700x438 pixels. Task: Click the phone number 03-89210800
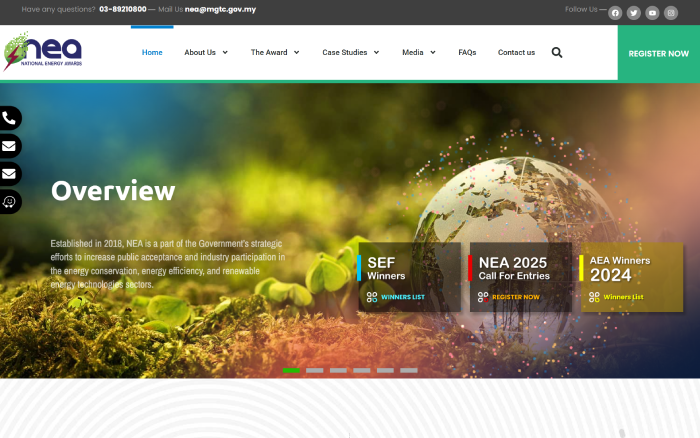coord(123,9)
